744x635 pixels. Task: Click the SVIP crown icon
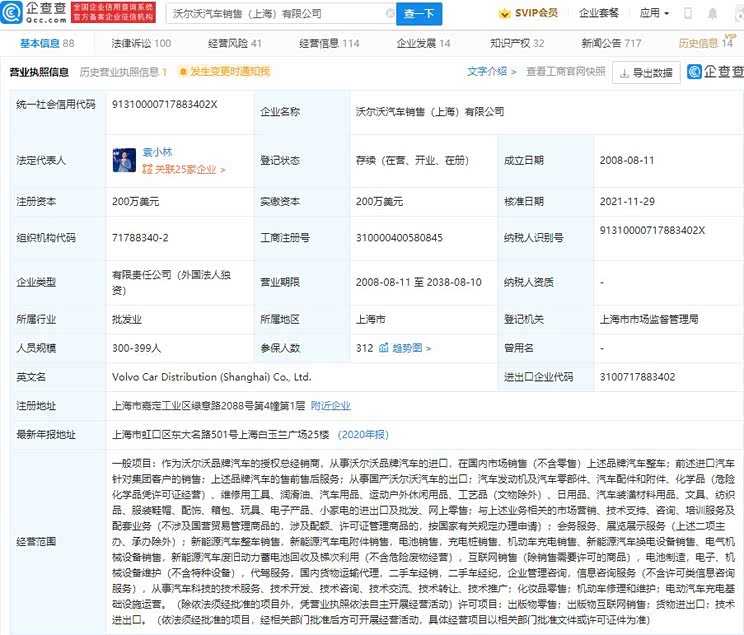[504, 13]
